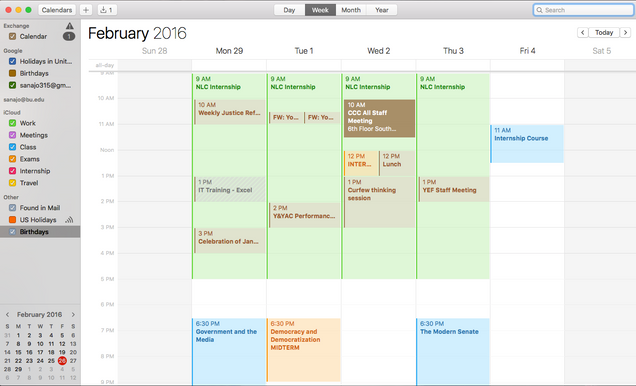Click the search magnifier icon
This screenshot has width=636, height=386.
[x=539, y=10]
